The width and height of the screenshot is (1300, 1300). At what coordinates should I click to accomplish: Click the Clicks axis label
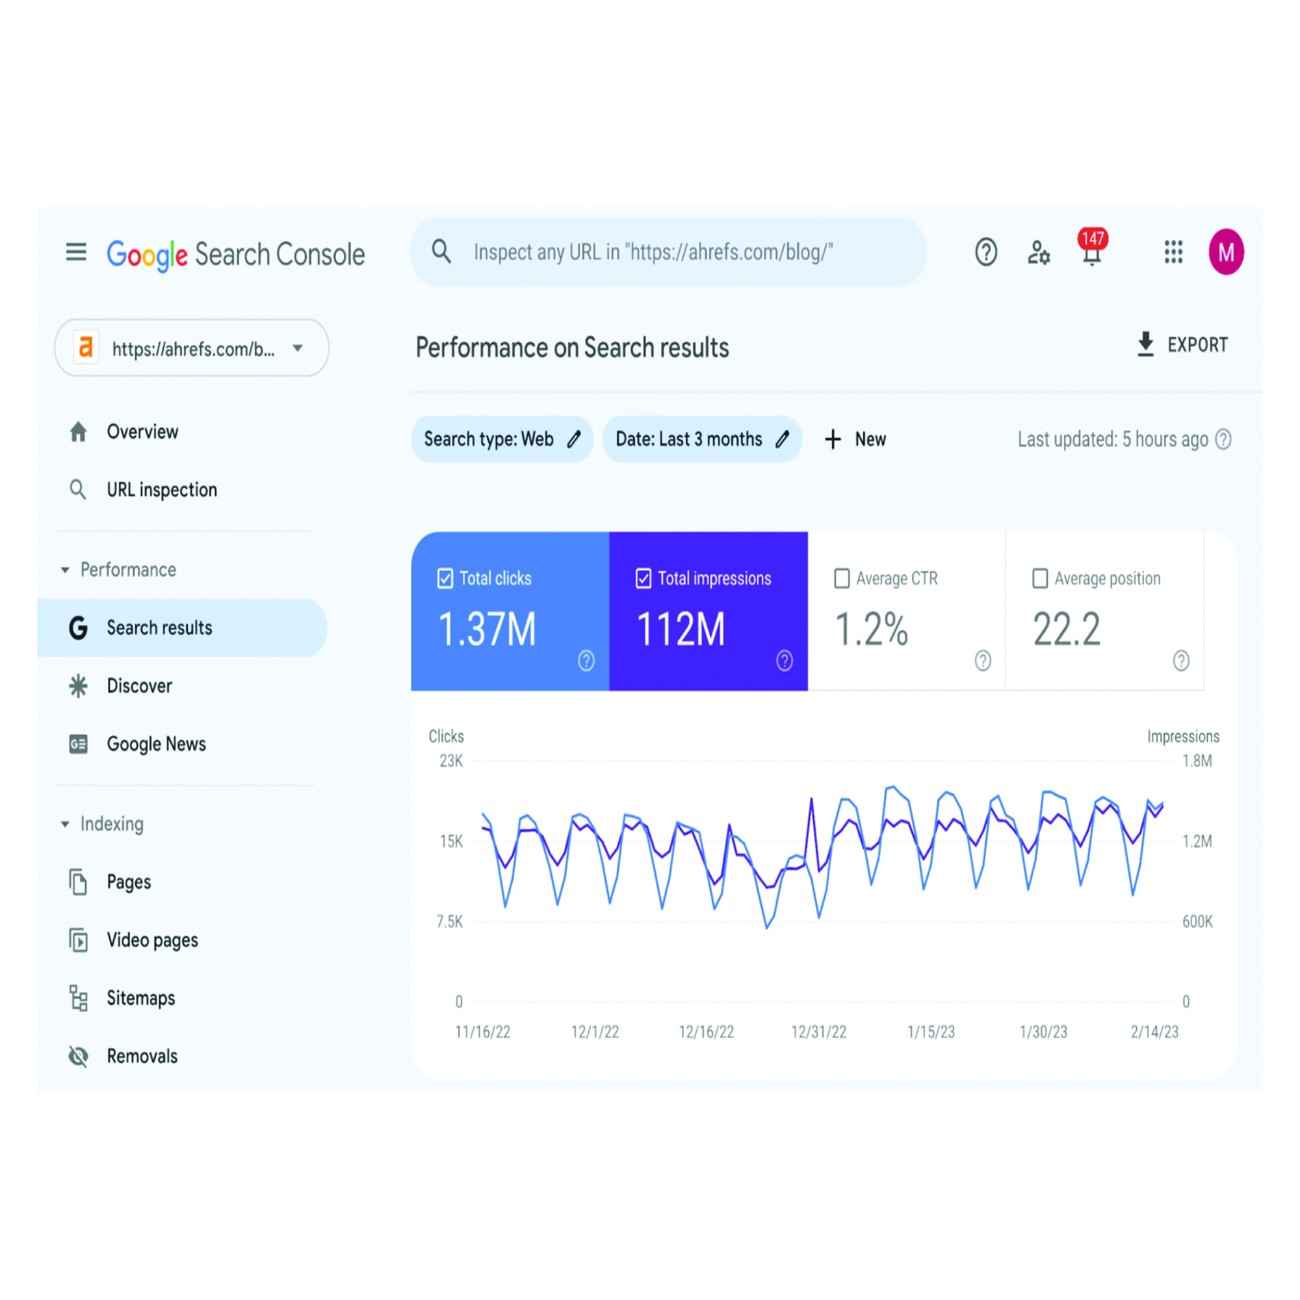446,736
